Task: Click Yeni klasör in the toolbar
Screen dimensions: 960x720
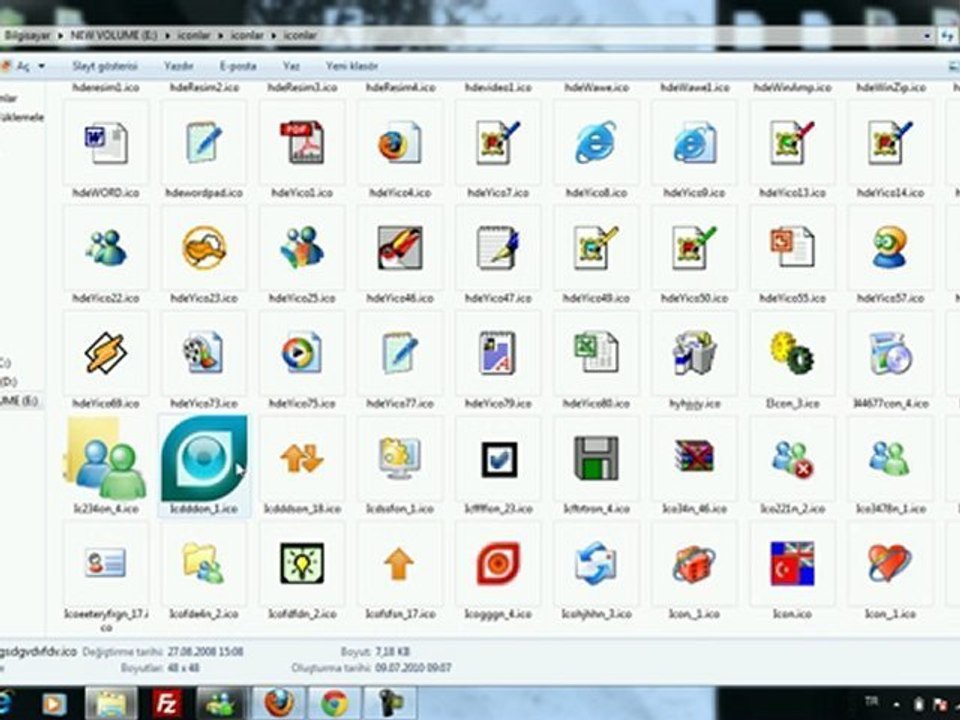Action: (x=351, y=66)
